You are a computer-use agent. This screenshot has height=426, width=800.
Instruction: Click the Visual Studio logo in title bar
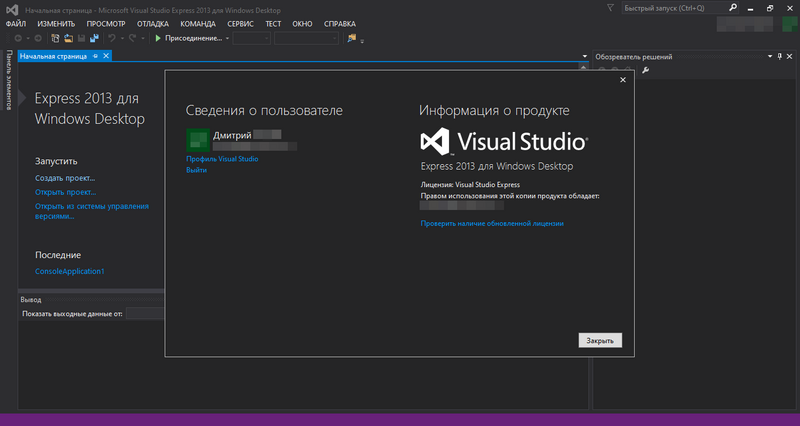click(12, 10)
